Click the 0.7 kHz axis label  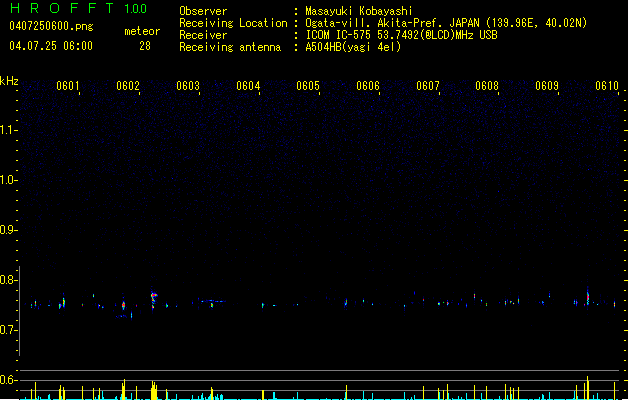pyautogui.click(x=8, y=330)
